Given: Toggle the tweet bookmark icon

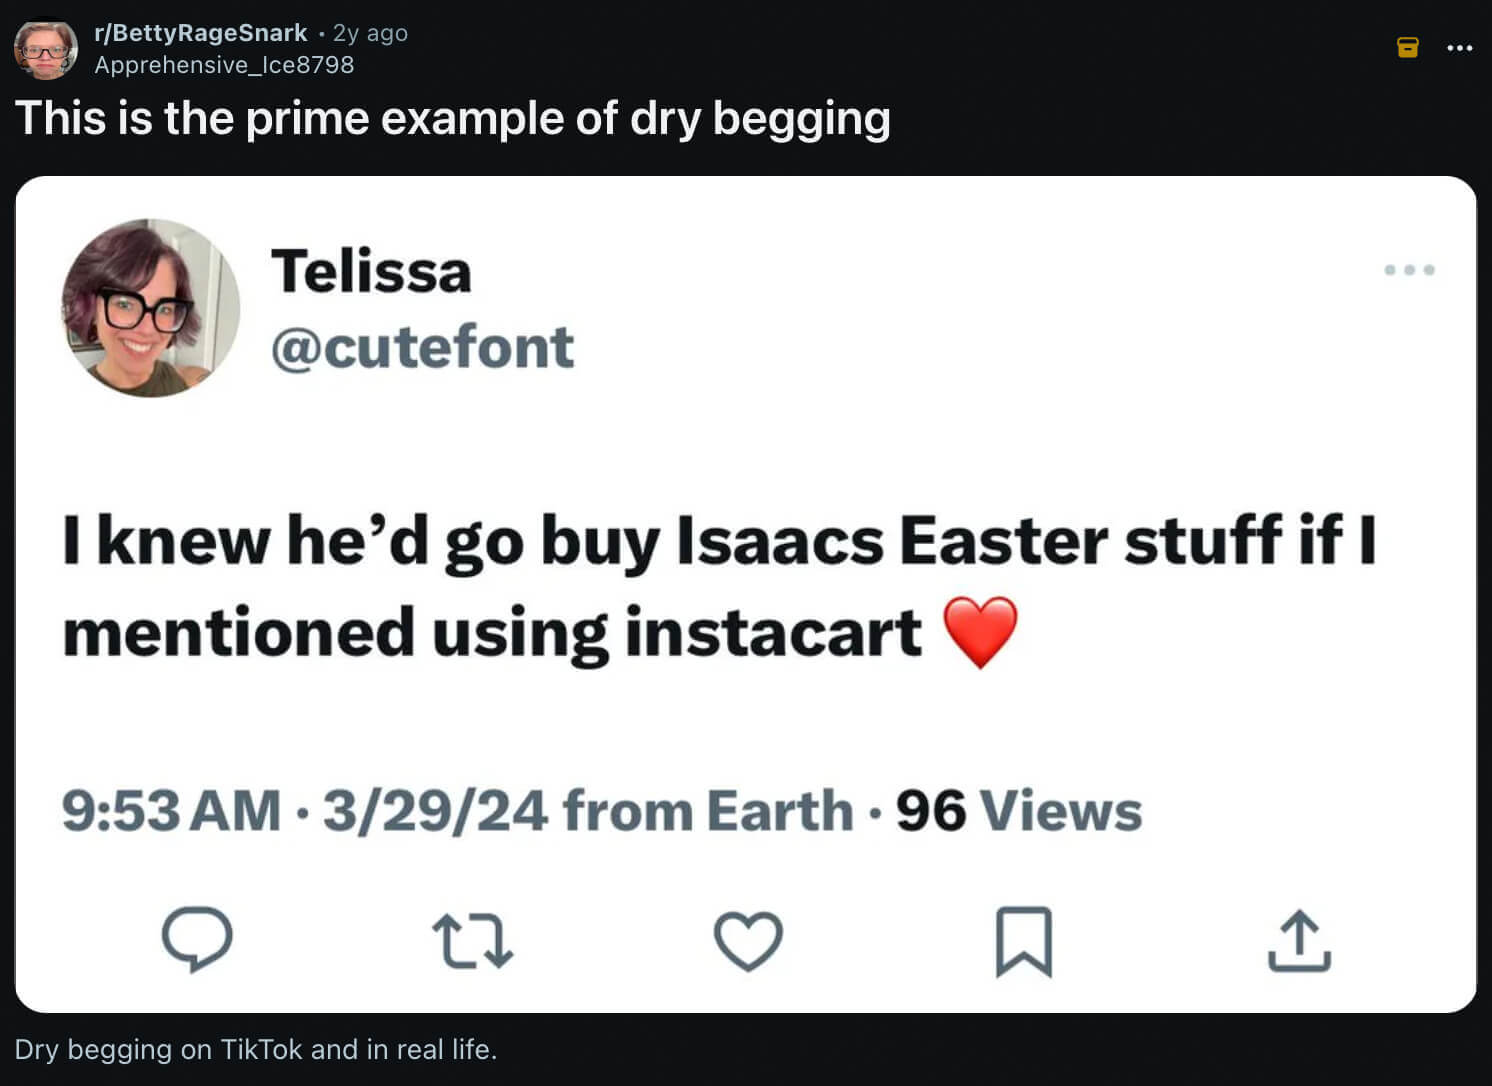Looking at the screenshot, I should tap(1023, 941).
